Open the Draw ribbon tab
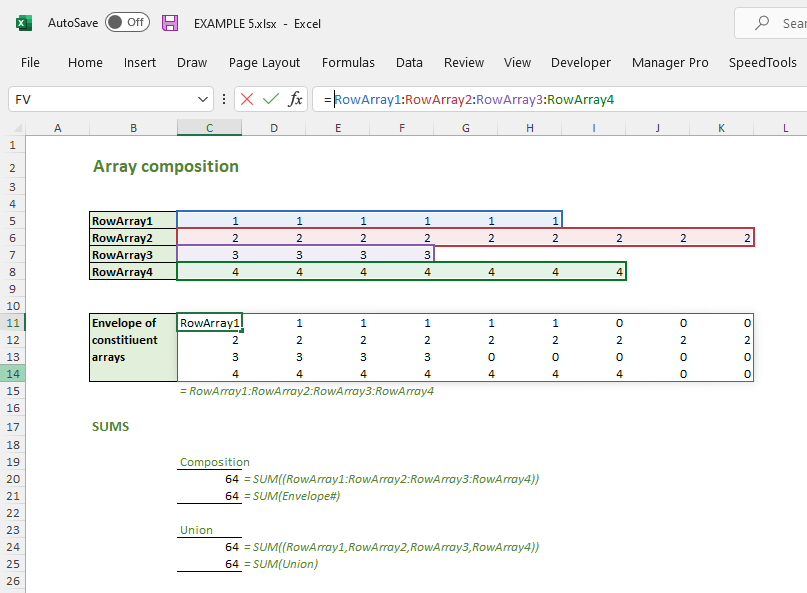The height and width of the screenshot is (593, 807). coord(192,62)
